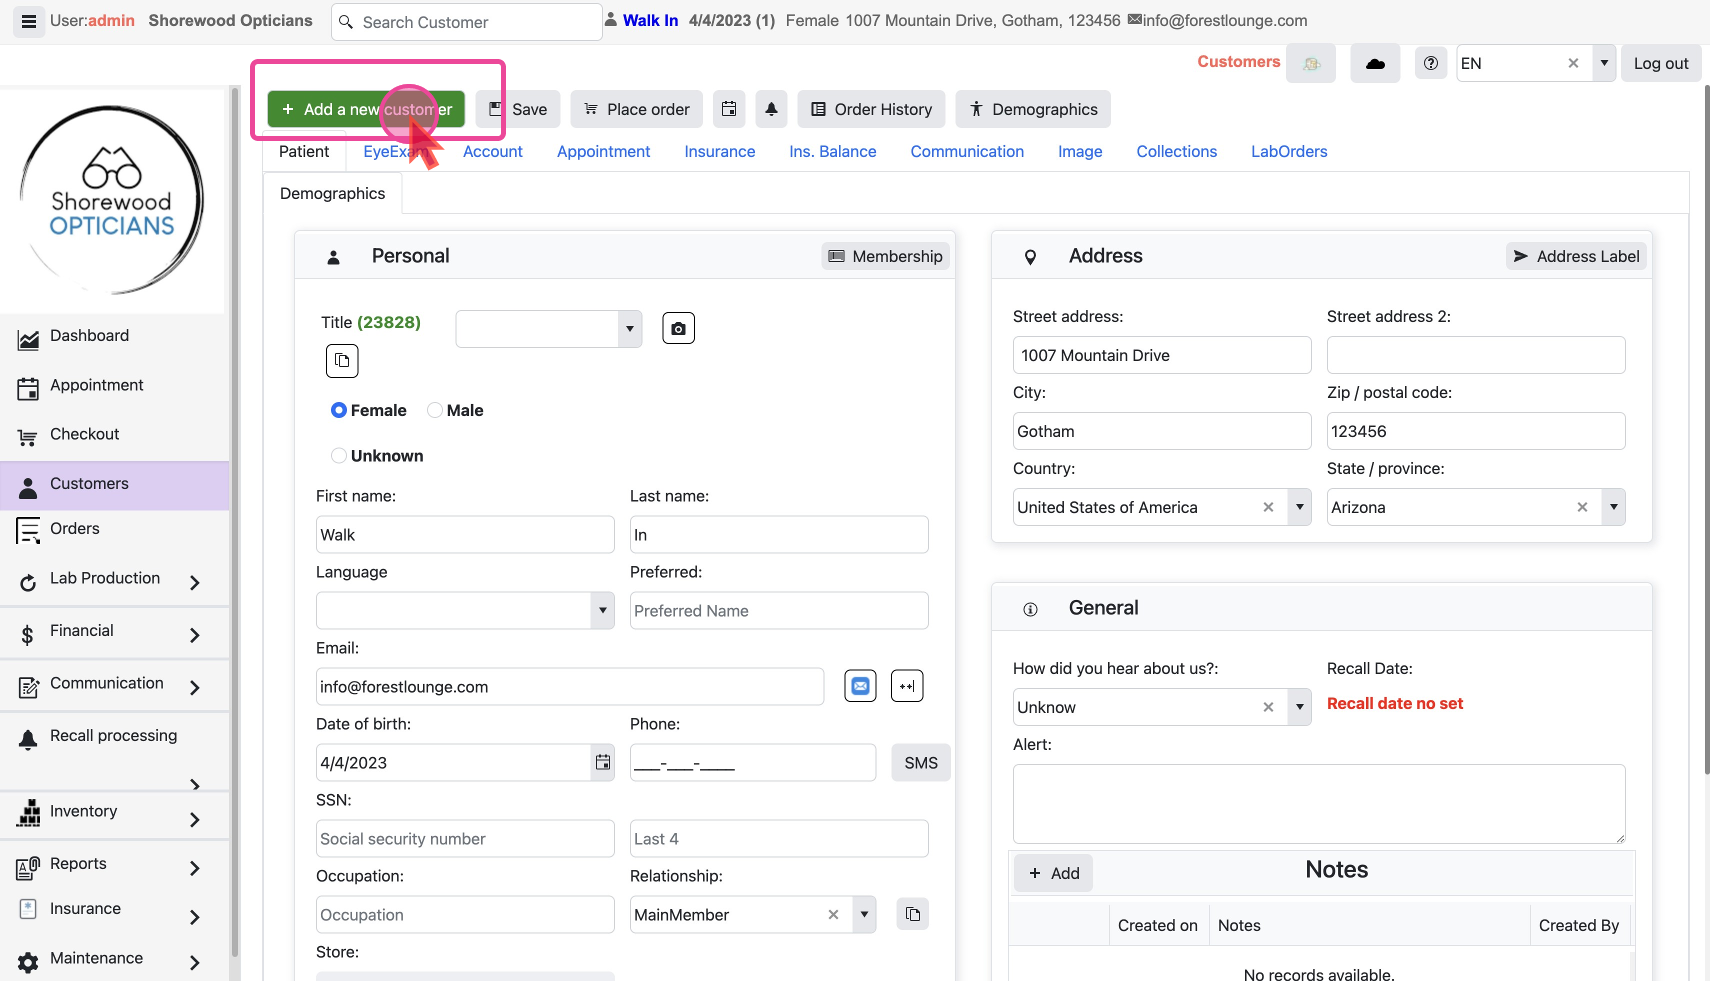Click the camera photo icon beside Title
The height and width of the screenshot is (981, 1710).
[678, 328]
